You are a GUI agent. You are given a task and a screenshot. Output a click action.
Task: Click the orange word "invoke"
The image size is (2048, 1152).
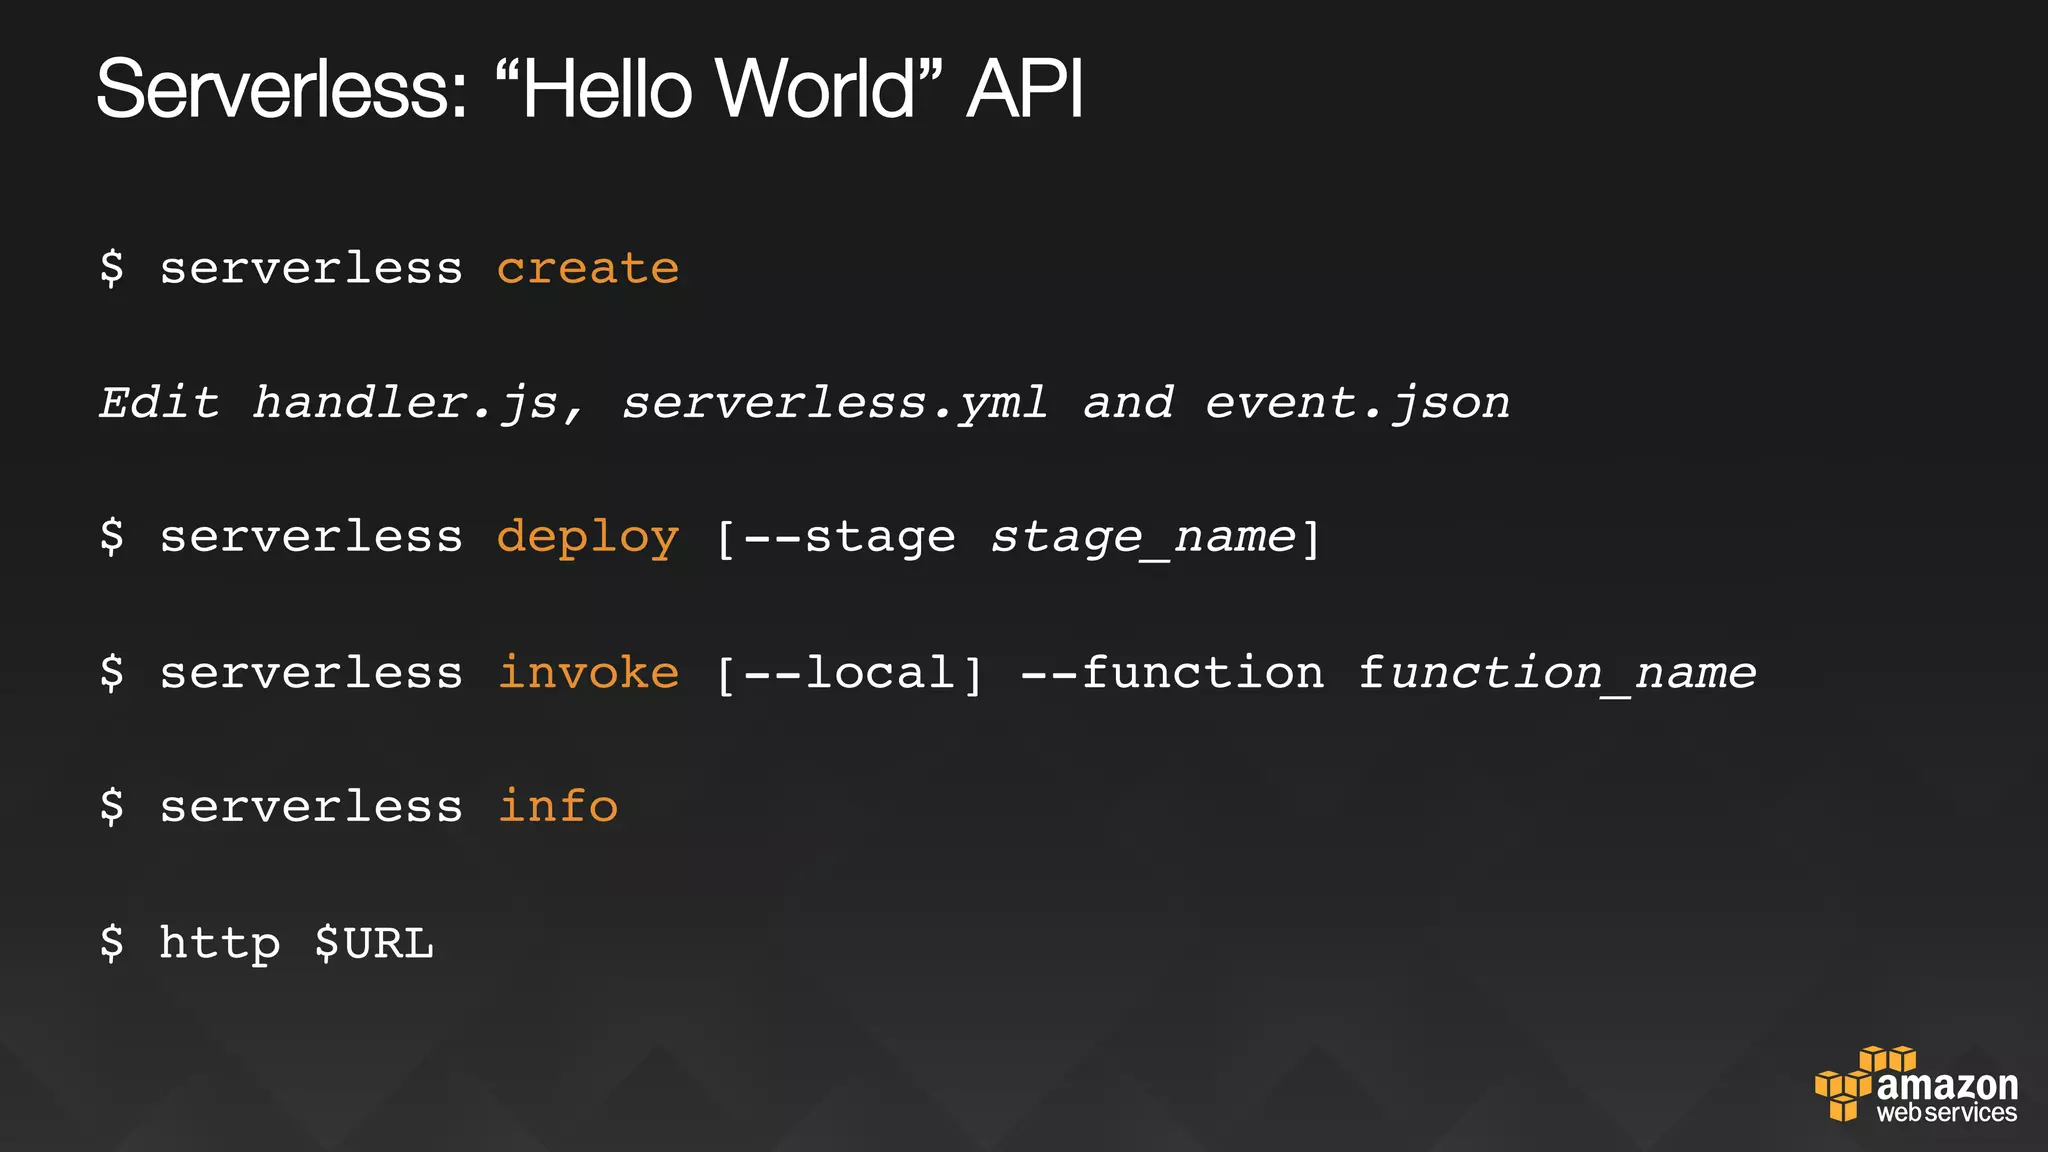[588, 672]
